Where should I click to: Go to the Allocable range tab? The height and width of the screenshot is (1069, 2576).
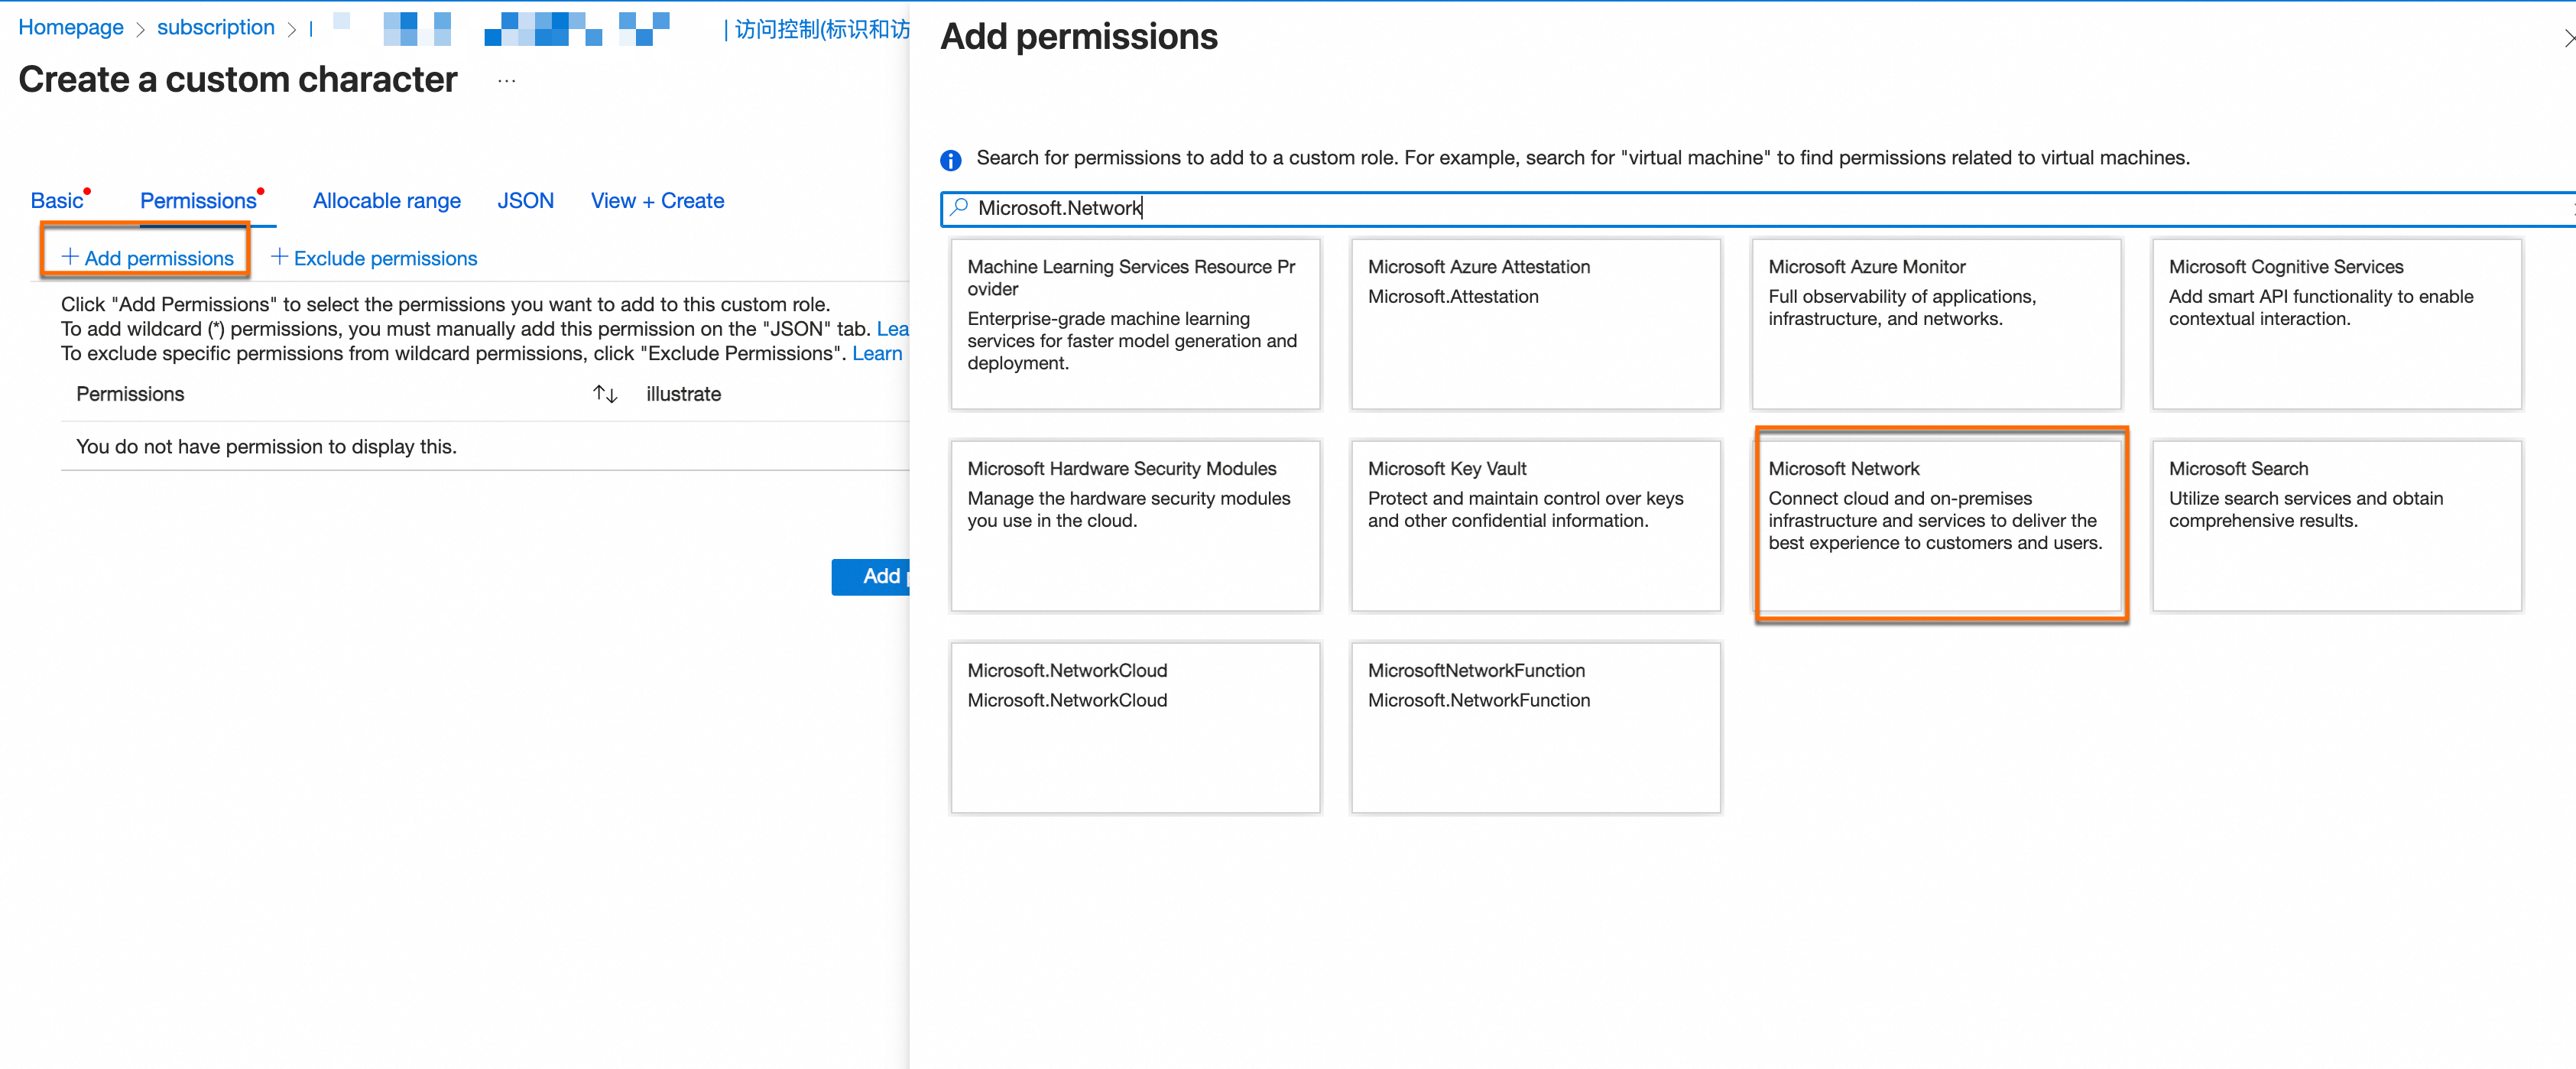tap(386, 201)
